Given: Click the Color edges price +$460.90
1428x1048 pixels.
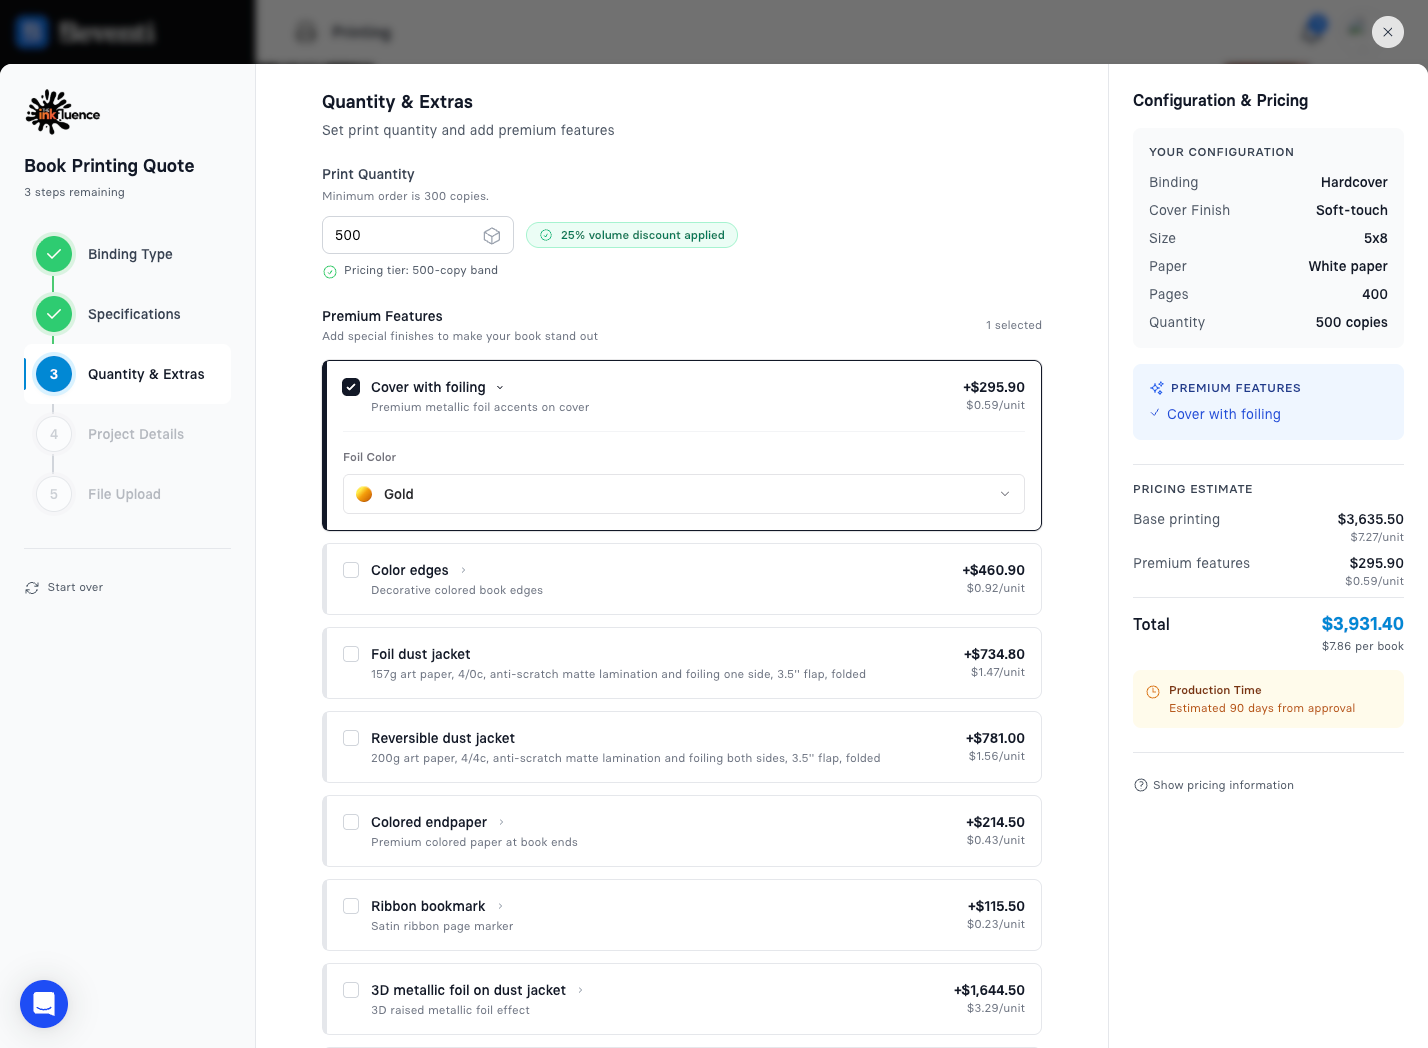Looking at the screenshot, I should click(994, 570).
